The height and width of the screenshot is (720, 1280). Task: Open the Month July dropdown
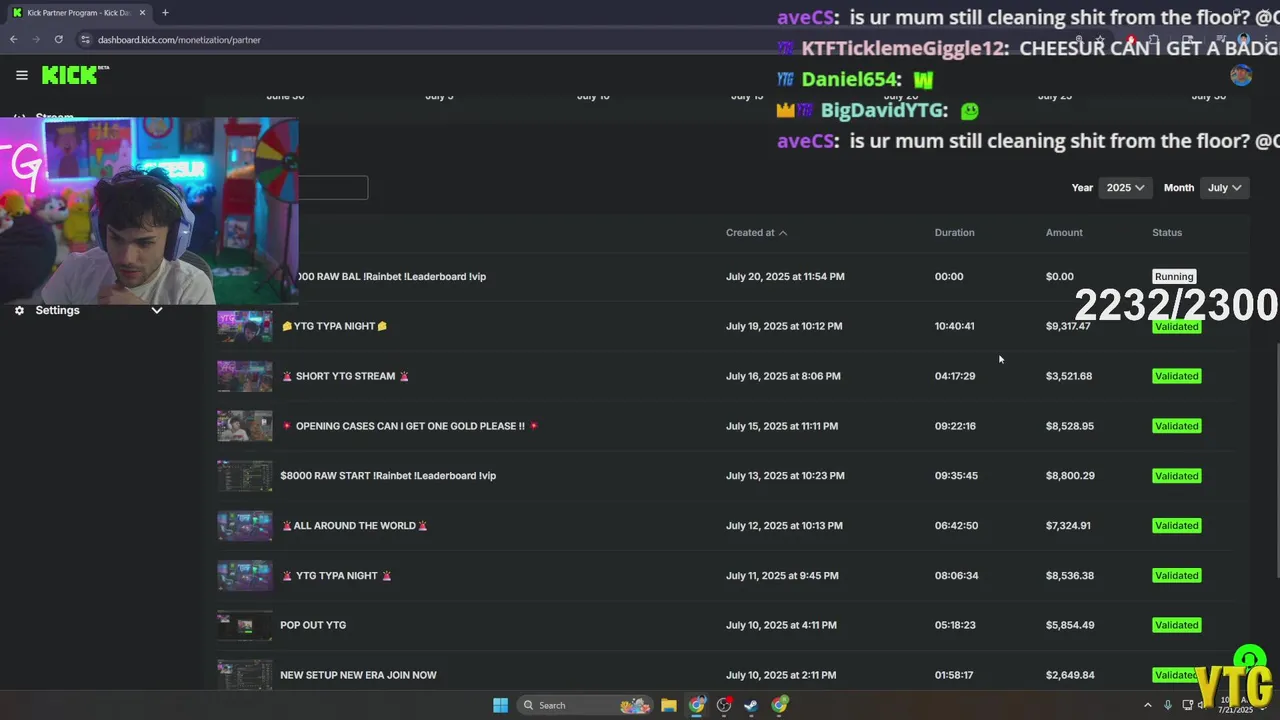pyautogui.click(x=1224, y=188)
